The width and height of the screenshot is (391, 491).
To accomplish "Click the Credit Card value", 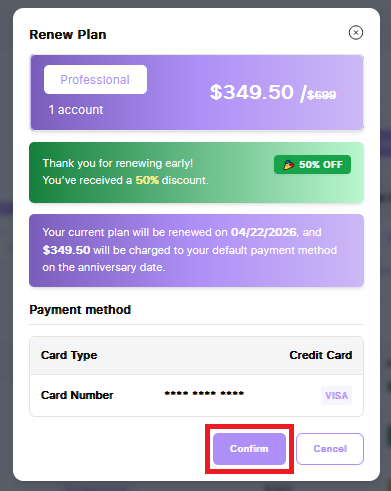I will point(321,355).
